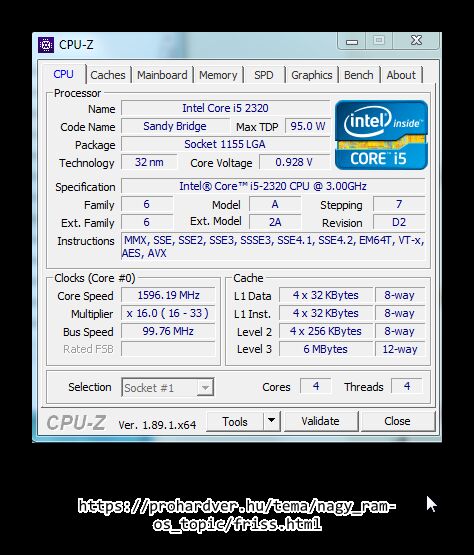Close the CPU-Z window with X
The height and width of the screenshot is (555, 474).
[416, 40]
